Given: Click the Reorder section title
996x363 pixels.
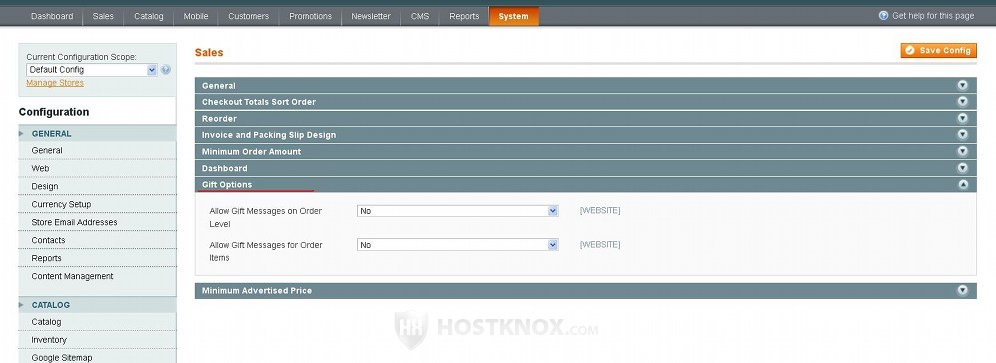Looking at the screenshot, I should coord(219,118).
